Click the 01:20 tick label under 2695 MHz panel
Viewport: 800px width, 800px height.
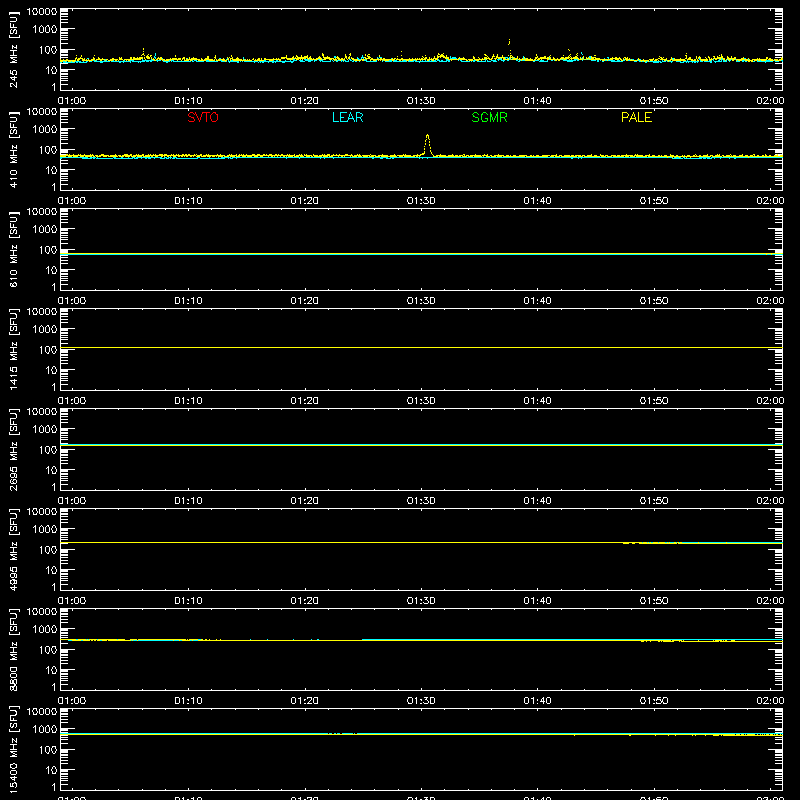[x=305, y=501]
